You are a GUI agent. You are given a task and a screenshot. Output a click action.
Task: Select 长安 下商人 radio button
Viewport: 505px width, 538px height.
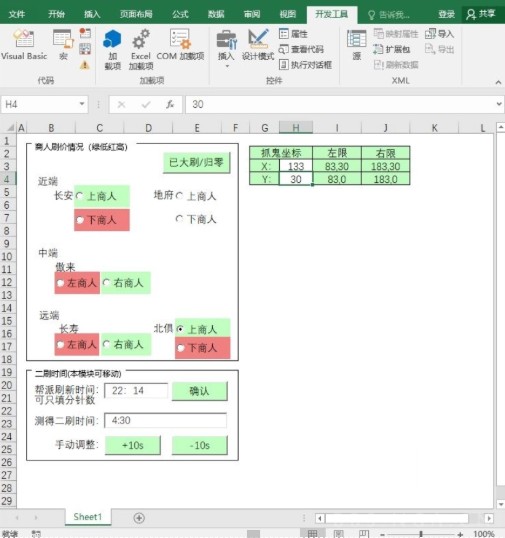80,220
